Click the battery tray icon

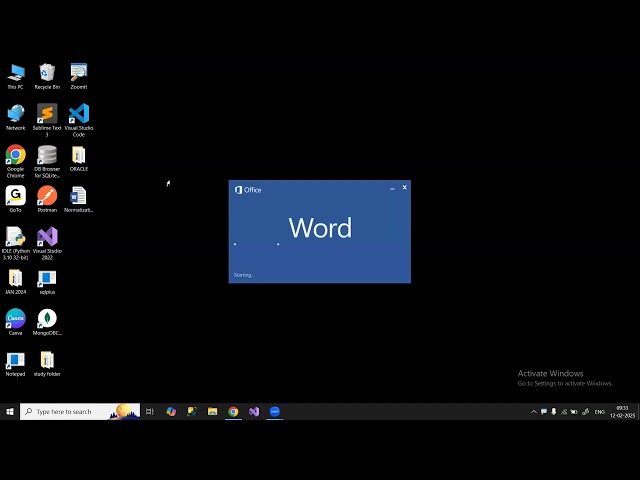click(x=574, y=412)
